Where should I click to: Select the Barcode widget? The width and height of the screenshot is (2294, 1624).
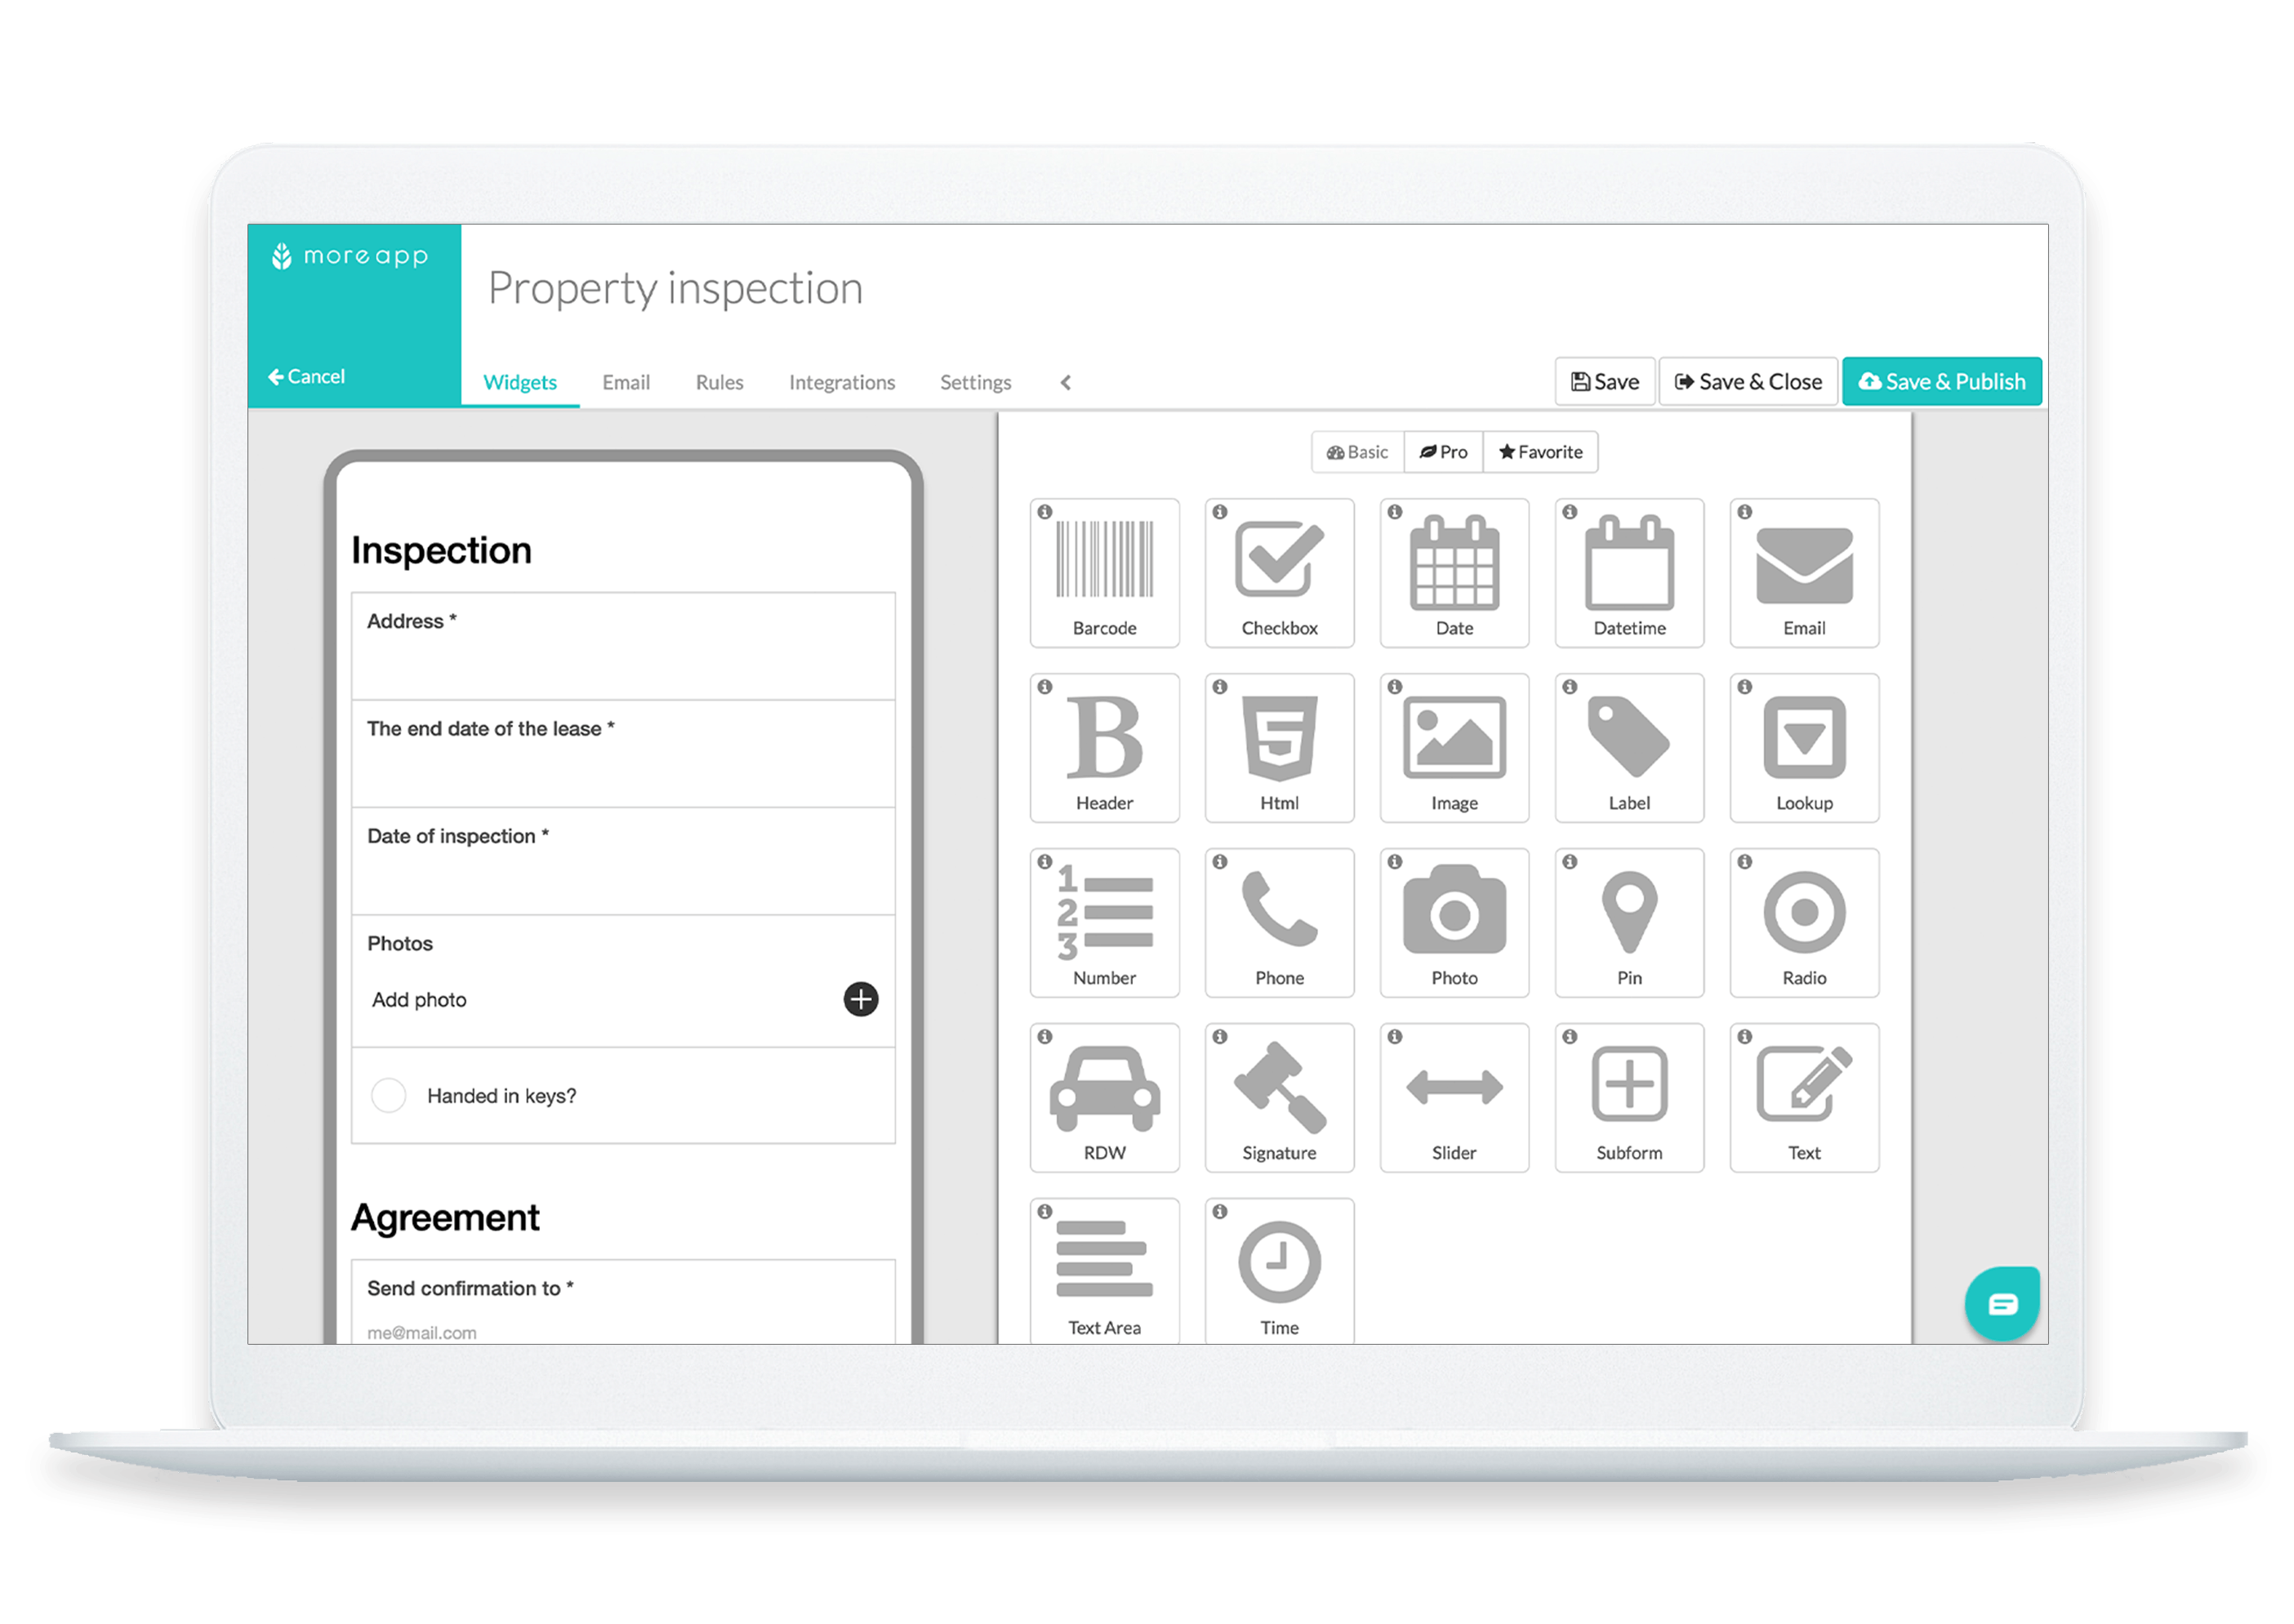1104,564
